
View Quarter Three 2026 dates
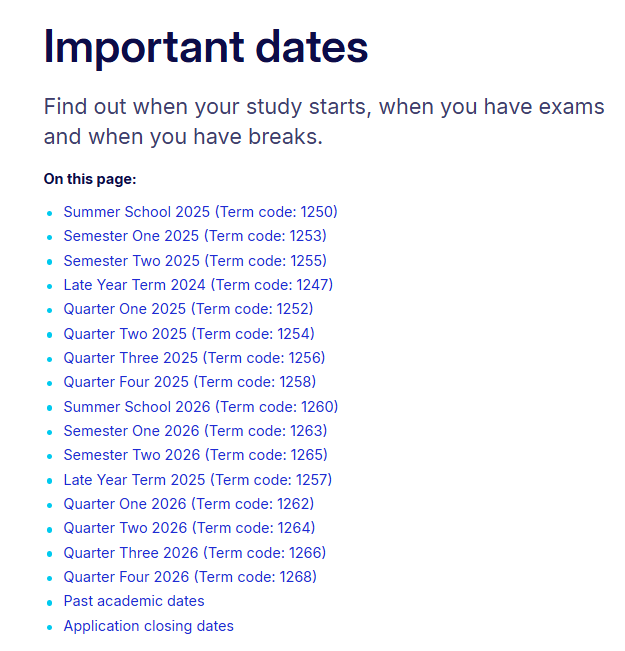194,553
